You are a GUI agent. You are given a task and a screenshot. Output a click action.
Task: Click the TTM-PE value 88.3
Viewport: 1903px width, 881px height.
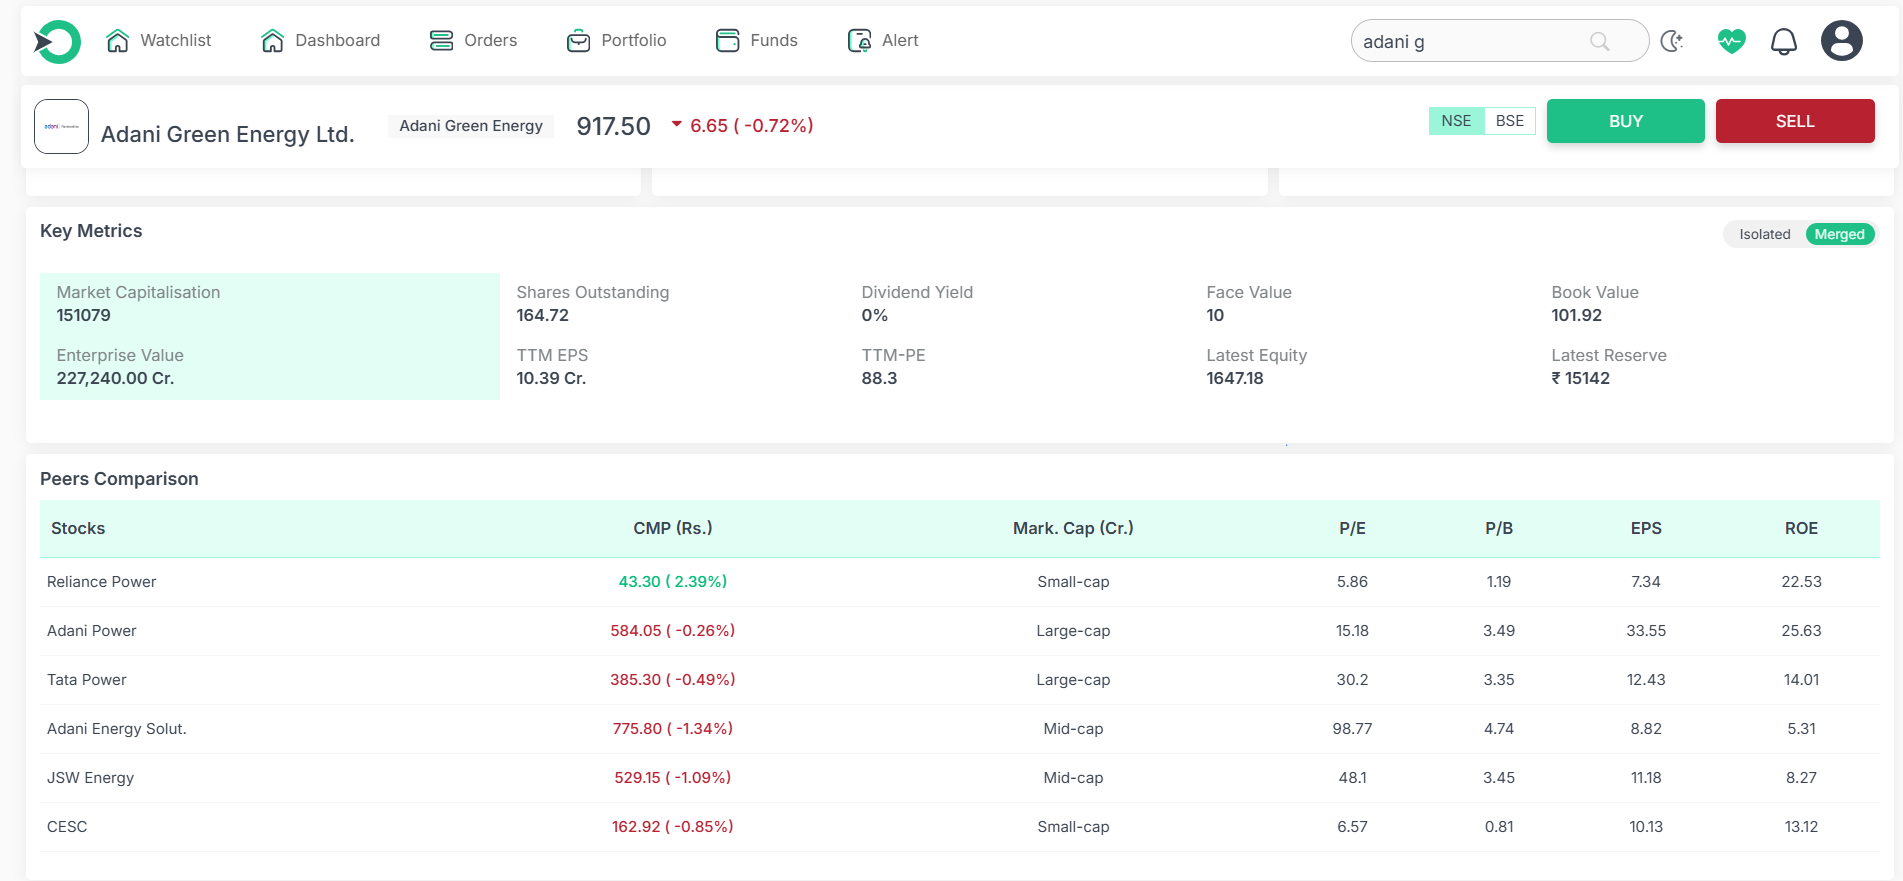[x=879, y=379]
